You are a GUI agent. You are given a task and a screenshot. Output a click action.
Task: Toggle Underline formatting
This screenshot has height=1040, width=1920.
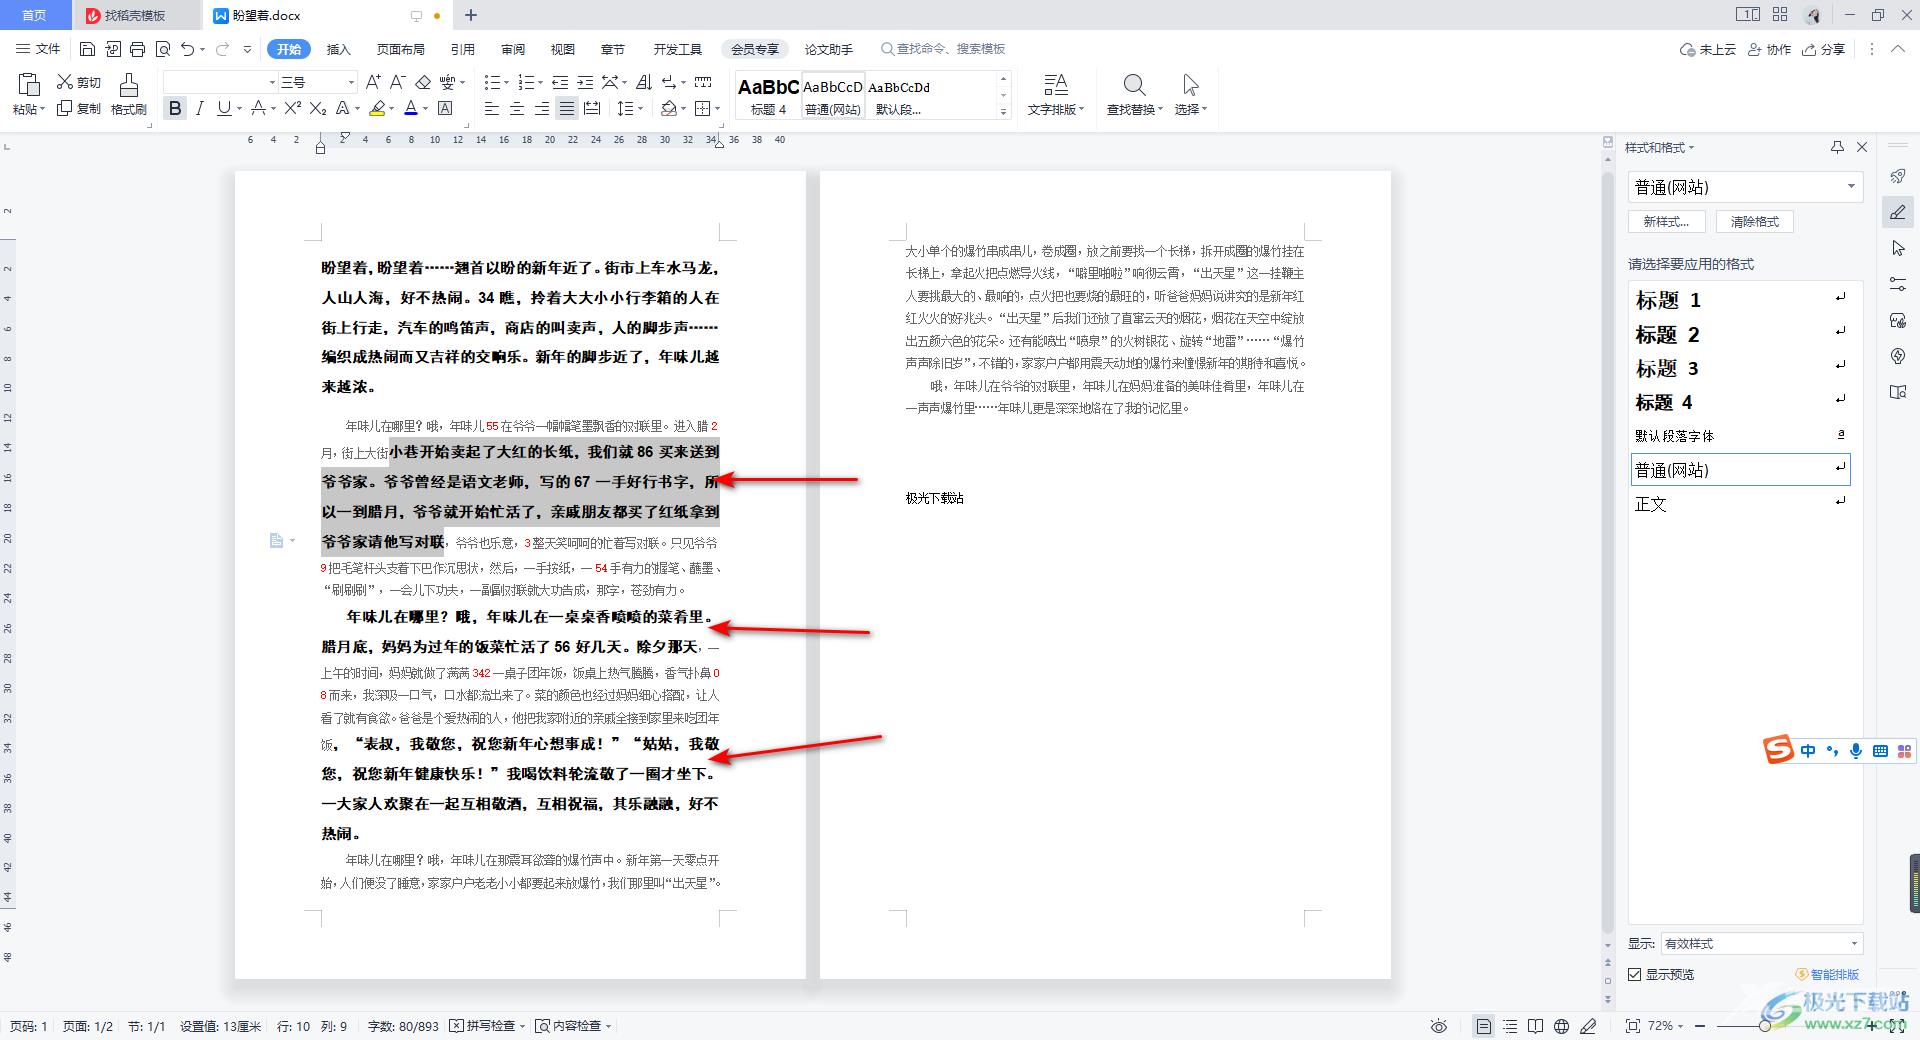pos(224,108)
